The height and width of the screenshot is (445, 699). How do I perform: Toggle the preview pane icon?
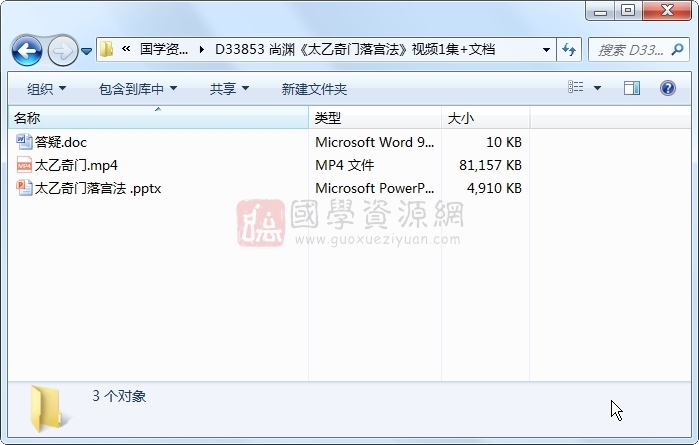click(632, 88)
